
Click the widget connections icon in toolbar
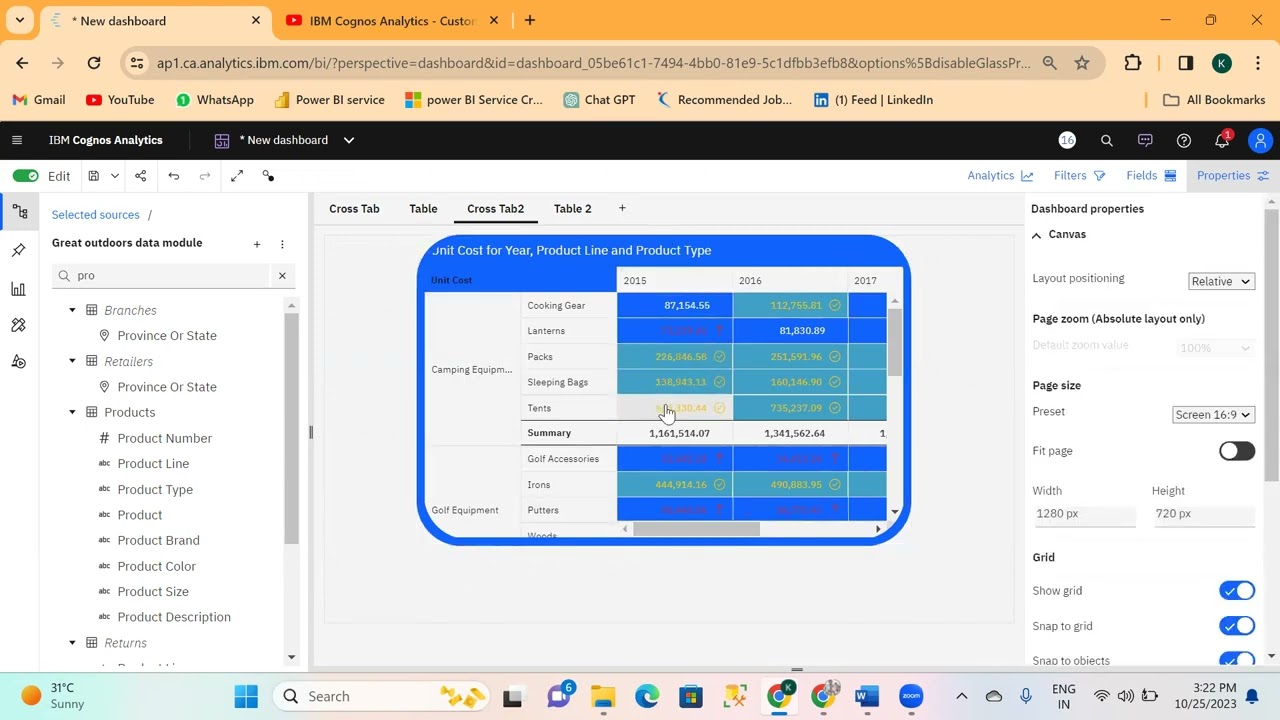(268, 176)
